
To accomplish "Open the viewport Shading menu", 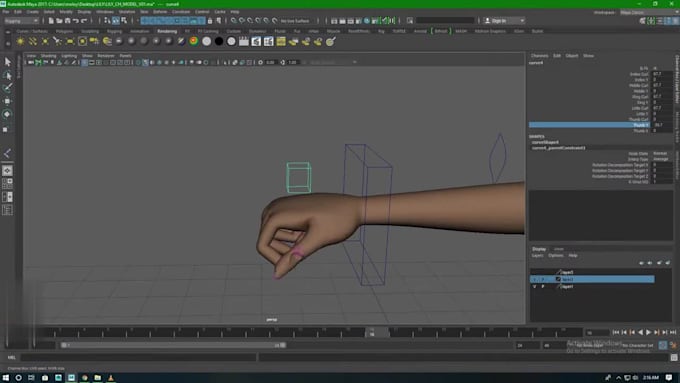I will 49,56.
